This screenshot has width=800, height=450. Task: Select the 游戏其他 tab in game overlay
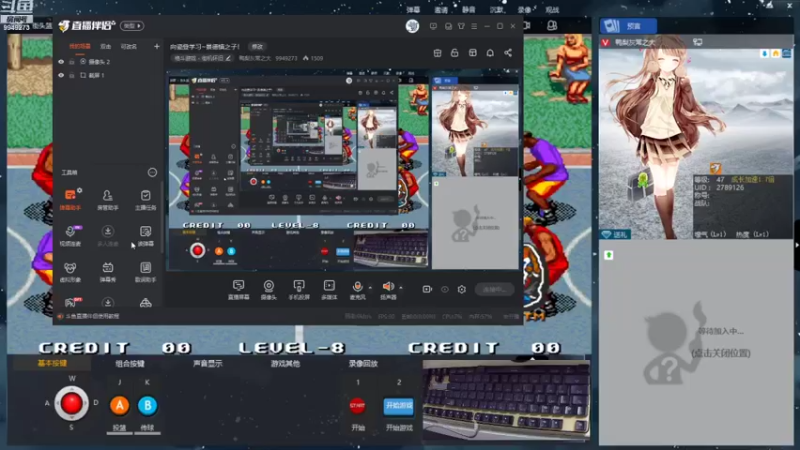pyautogui.click(x=286, y=363)
